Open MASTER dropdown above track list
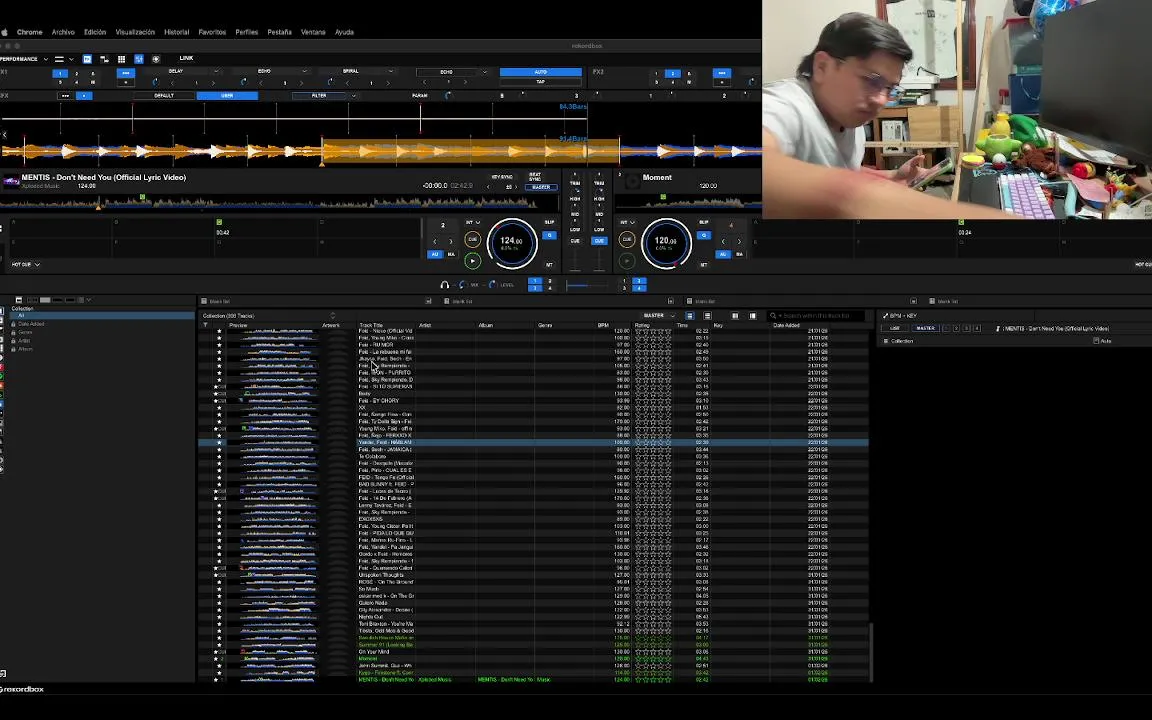 658,316
